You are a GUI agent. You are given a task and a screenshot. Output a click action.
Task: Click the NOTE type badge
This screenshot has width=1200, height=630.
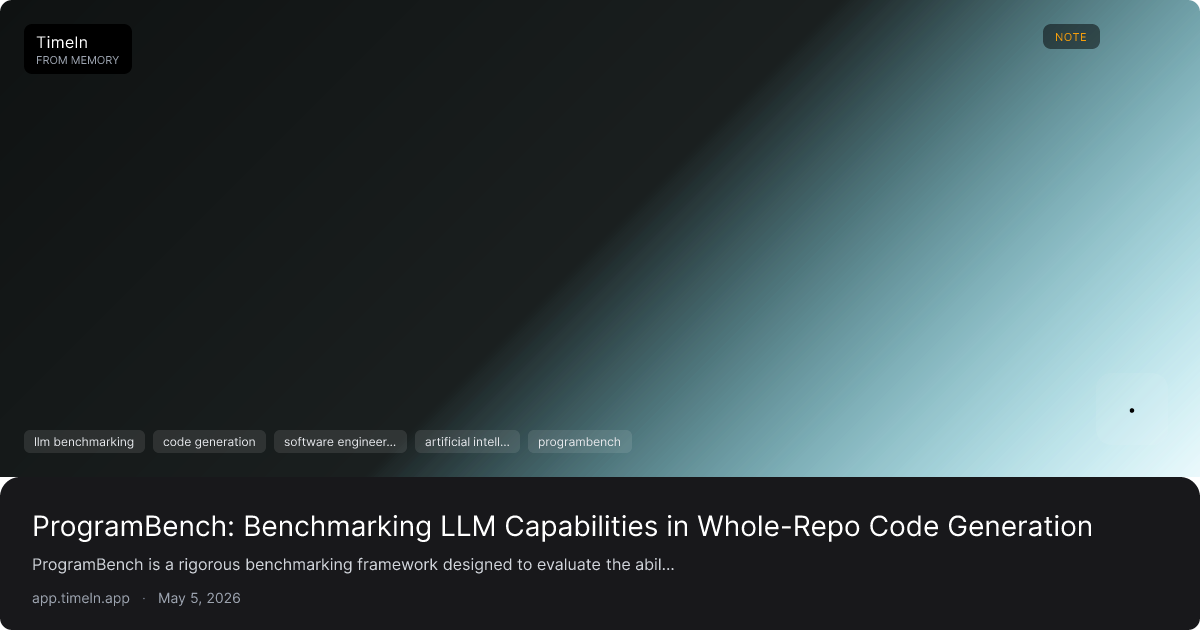click(x=1071, y=37)
